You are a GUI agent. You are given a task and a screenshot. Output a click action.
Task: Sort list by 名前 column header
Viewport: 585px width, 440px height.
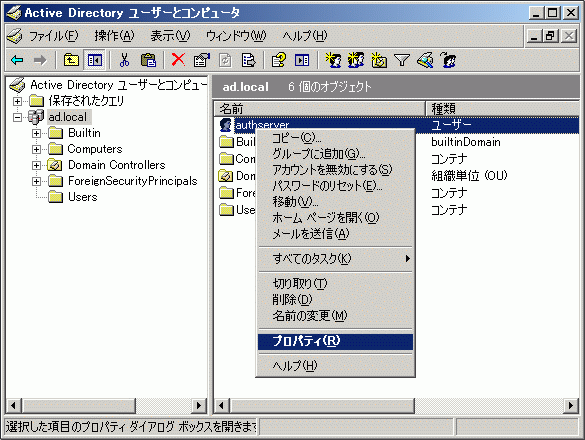tap(320, 109)
